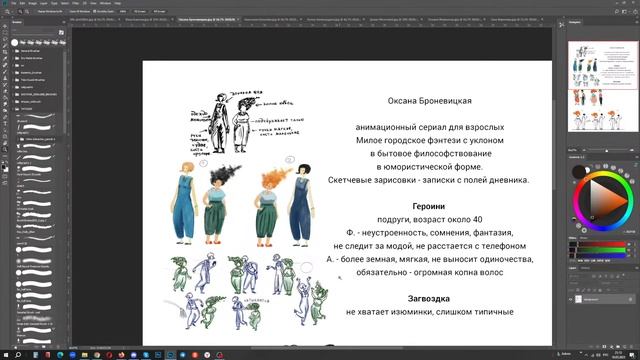Open the Layer menu
Viewport: 640px width, 360px height.
click(43, 3)
